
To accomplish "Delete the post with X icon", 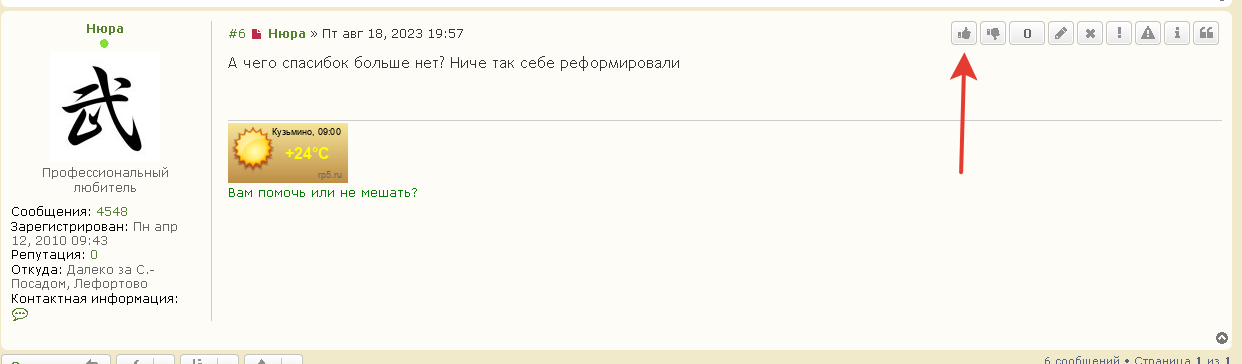I will pos(1090,33).
